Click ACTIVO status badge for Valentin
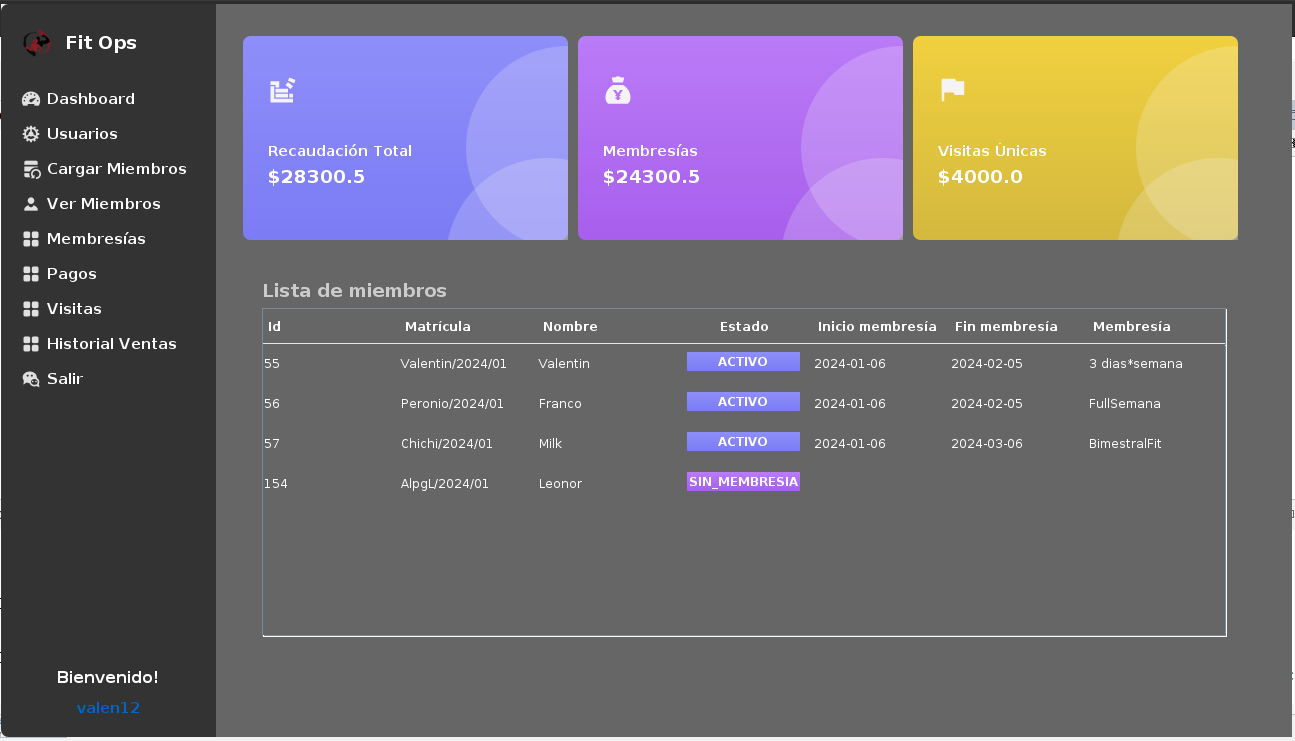 point(743,362)
